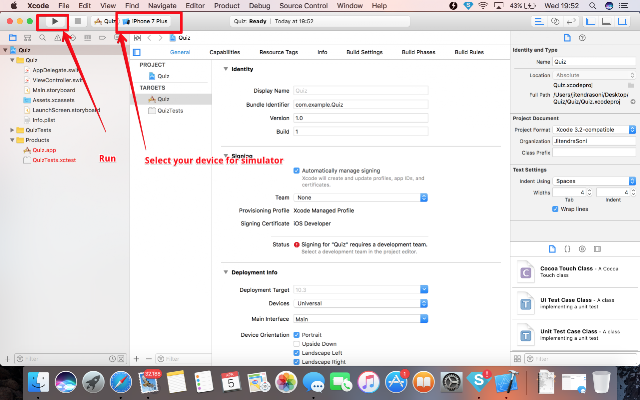Show the Standard editor
This screenshot has width=640, height=400.
539,21
